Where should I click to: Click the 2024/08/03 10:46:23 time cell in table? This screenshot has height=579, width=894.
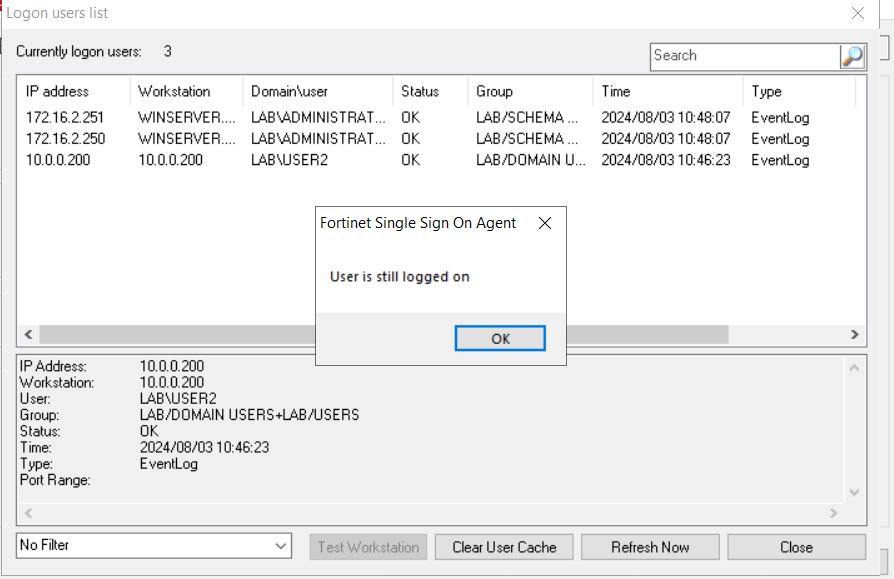pos(666,160)
